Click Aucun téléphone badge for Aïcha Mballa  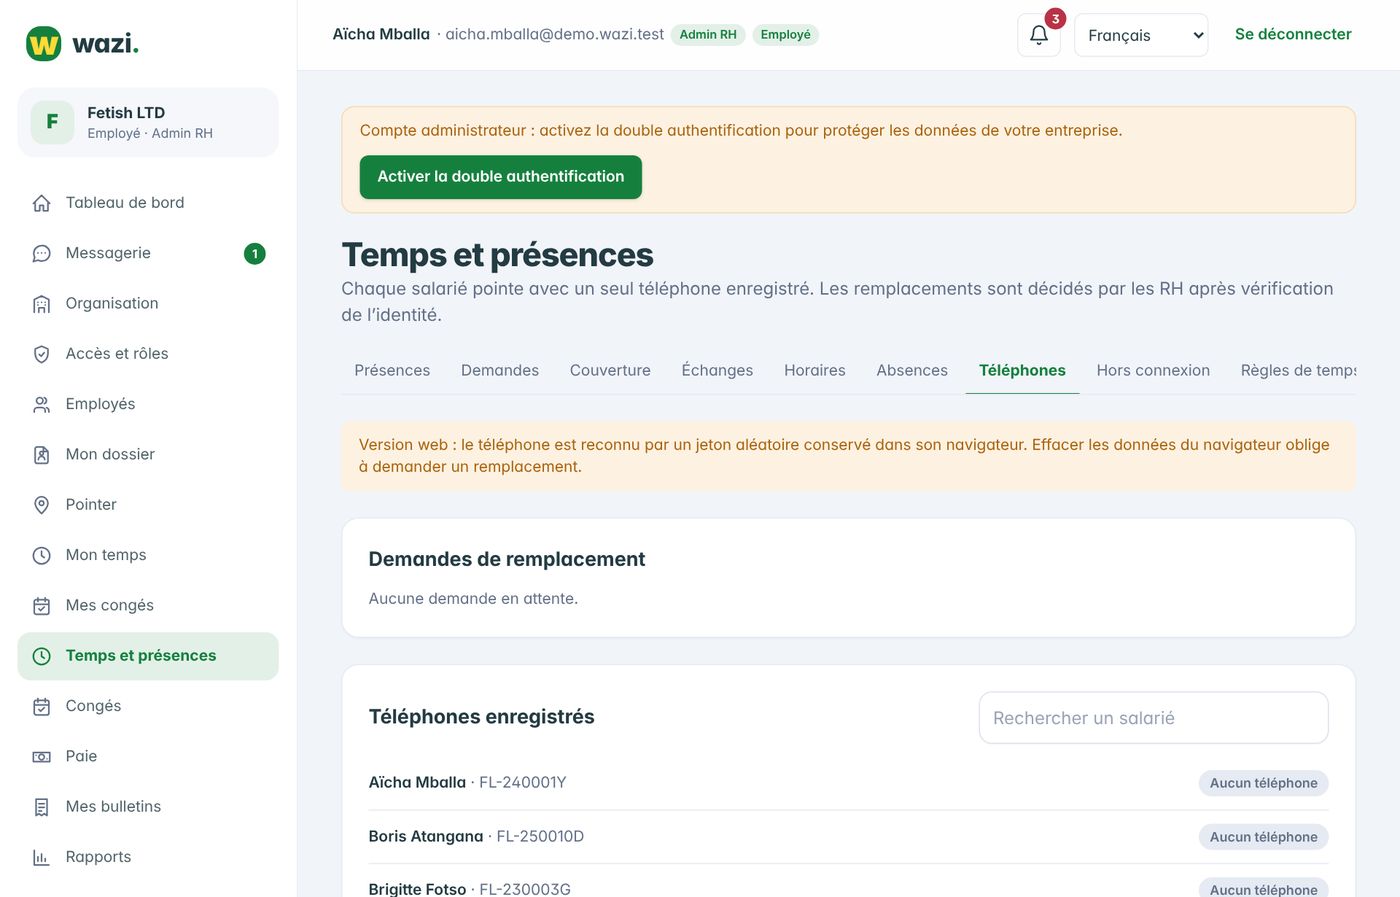pyautogui.click(x=1263, y=783)
